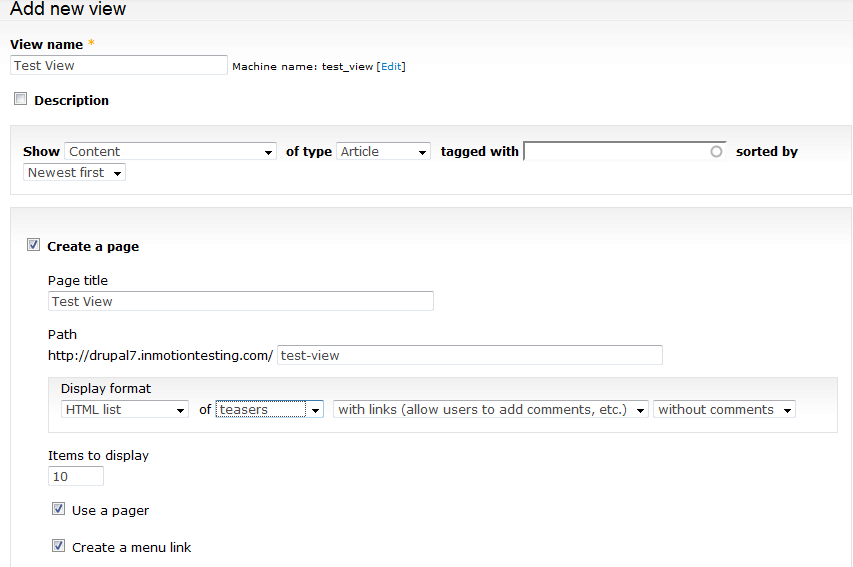The image size is (853, 567).
Task: Click the Create a page label
Action: pyautogui.click(x=93, y=246)
